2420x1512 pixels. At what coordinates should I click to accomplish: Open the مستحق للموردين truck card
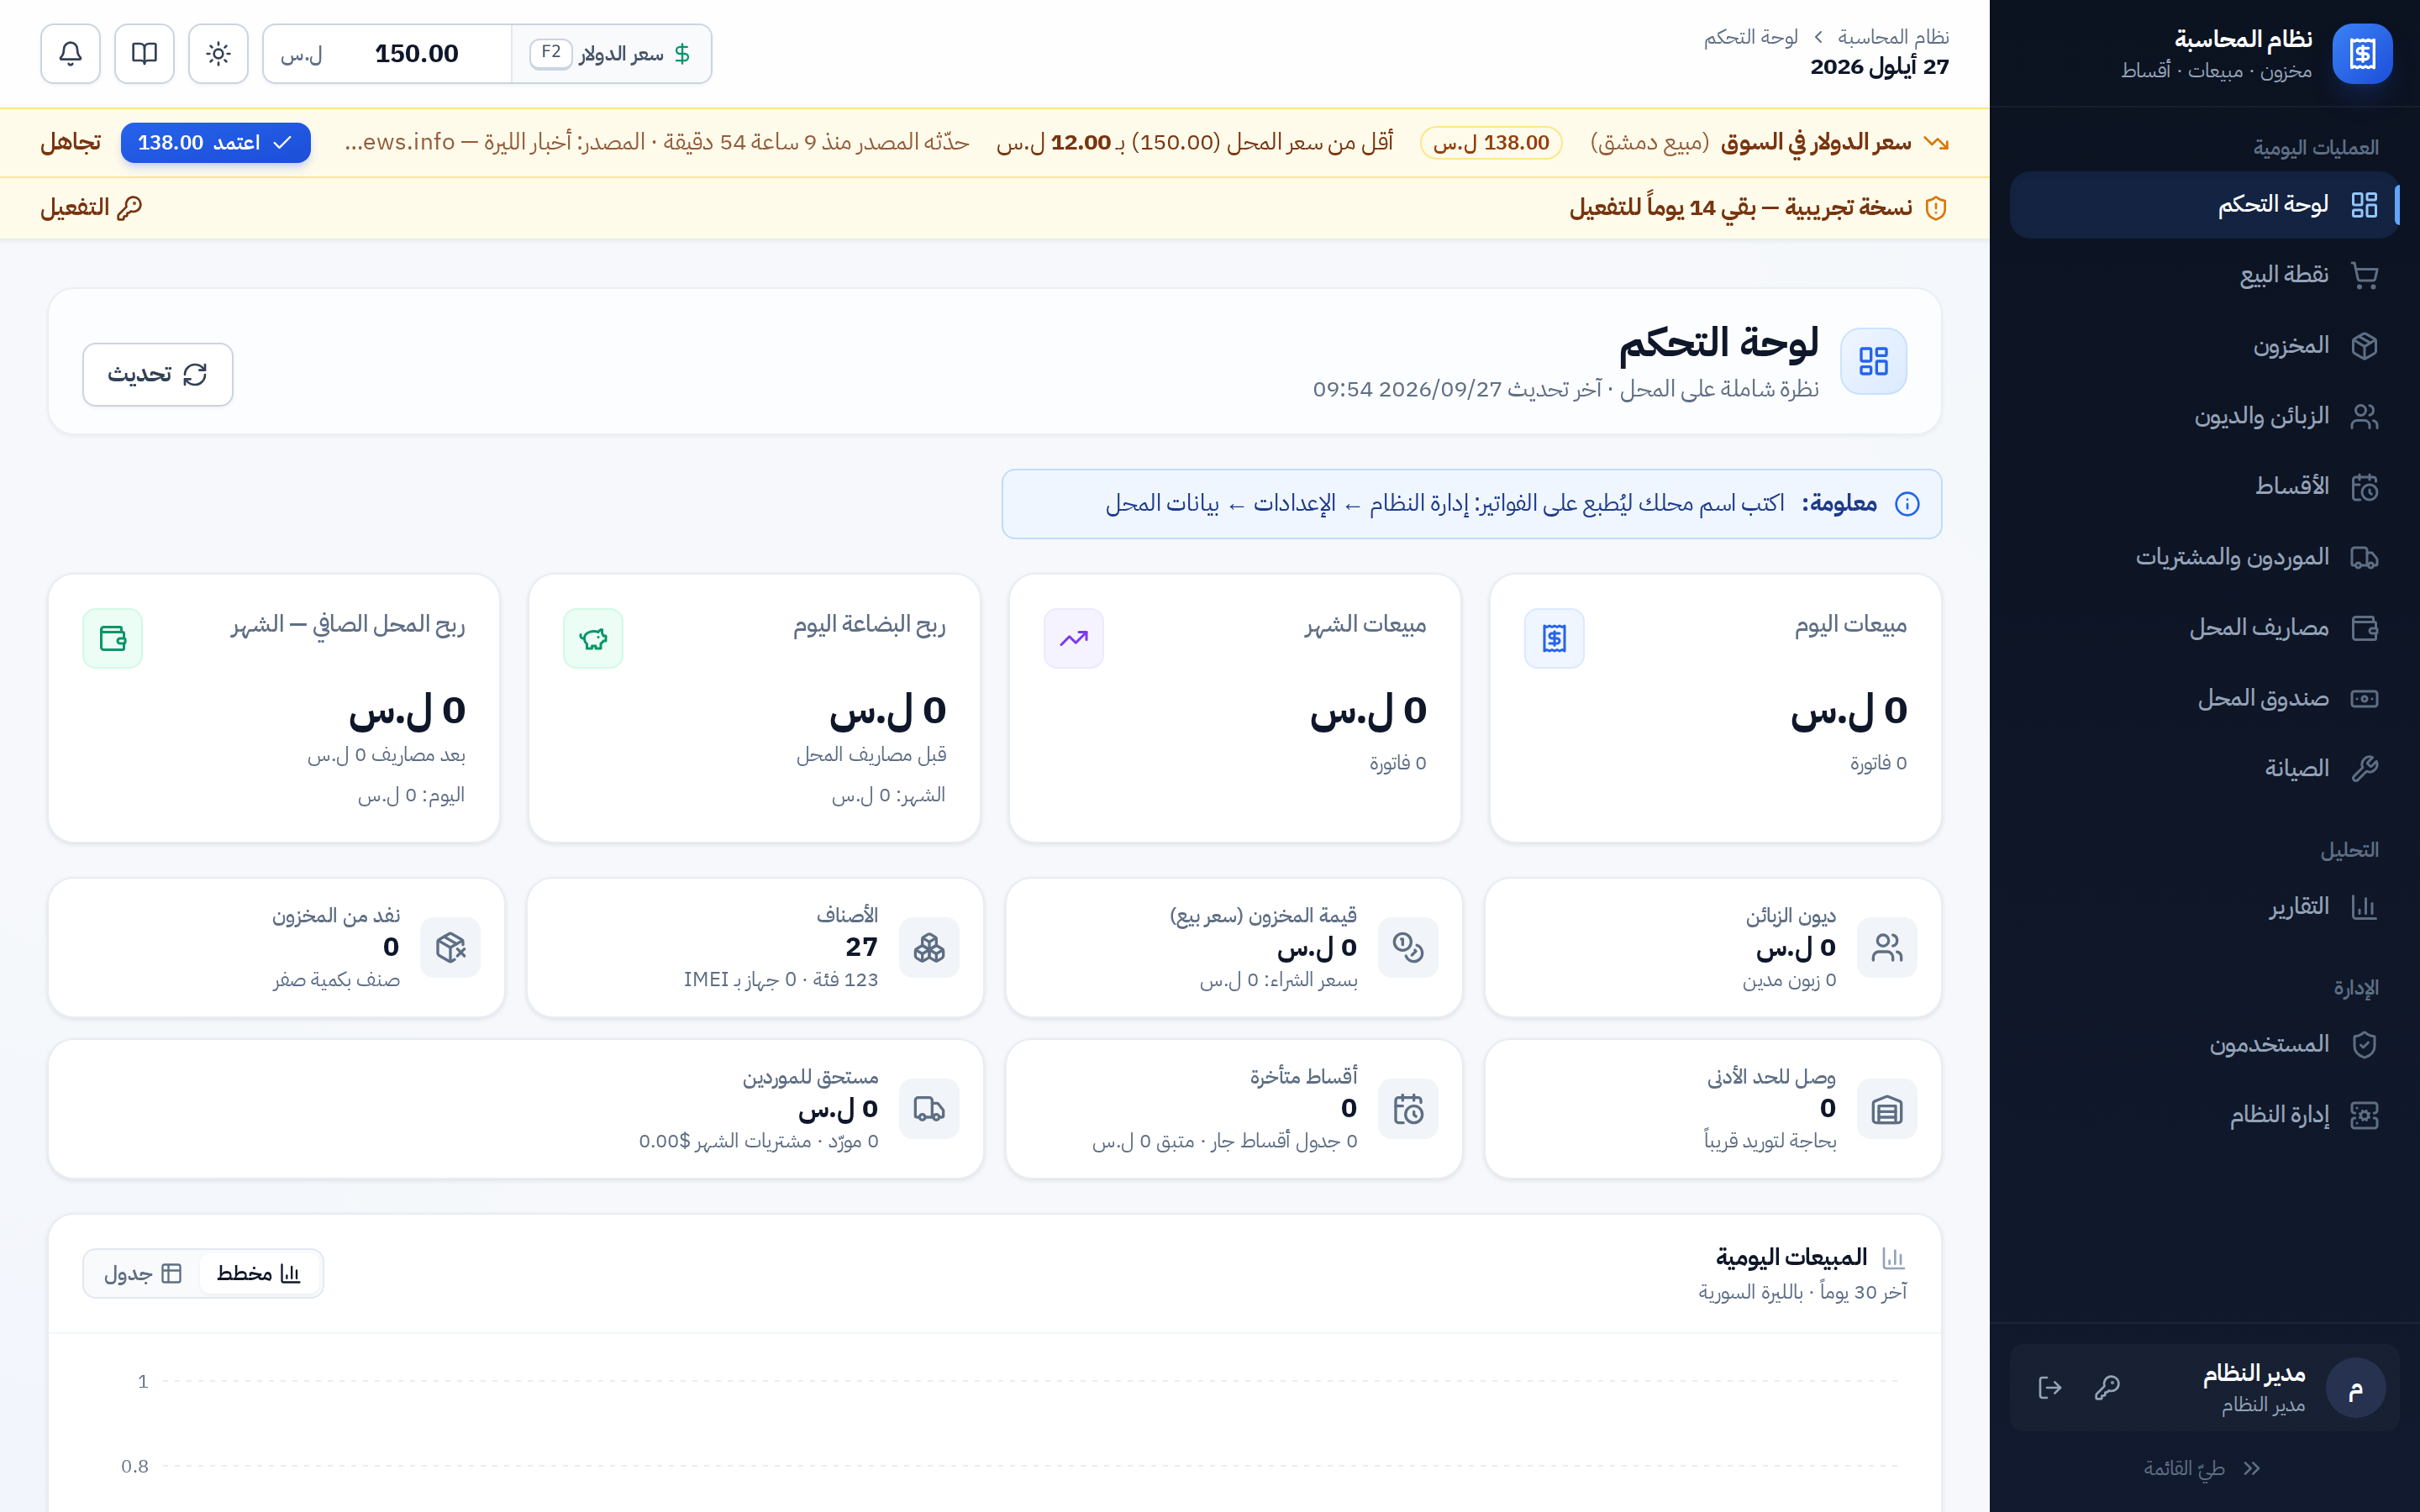point(516,1109)
